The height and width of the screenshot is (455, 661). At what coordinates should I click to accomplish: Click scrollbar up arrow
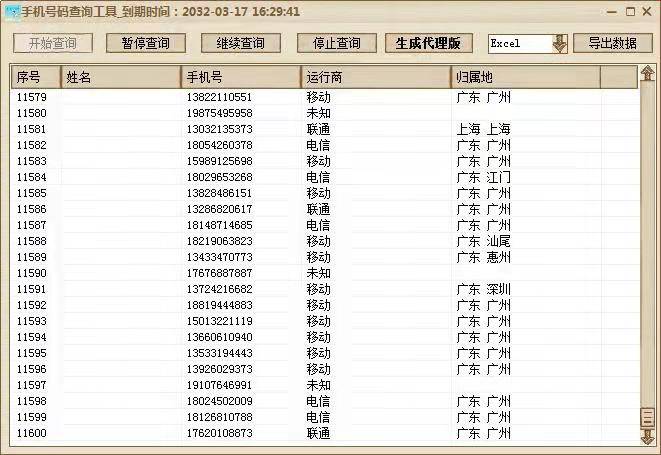coord(647,73)
